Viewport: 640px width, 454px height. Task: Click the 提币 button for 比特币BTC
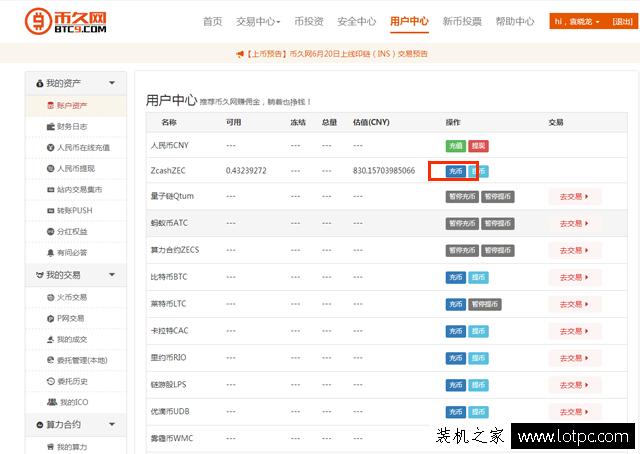478,278
